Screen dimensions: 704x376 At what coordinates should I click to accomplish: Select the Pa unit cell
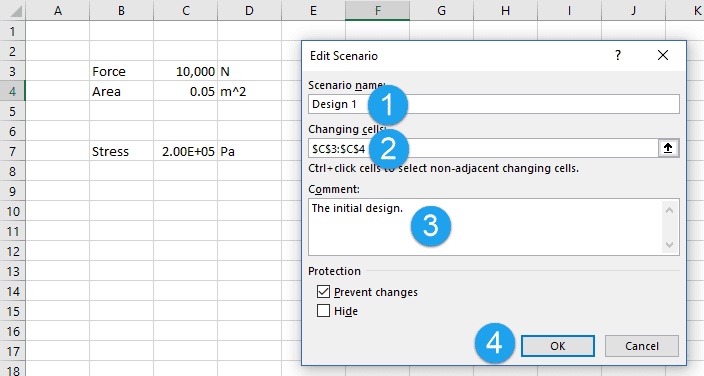[x=249, y=151]
